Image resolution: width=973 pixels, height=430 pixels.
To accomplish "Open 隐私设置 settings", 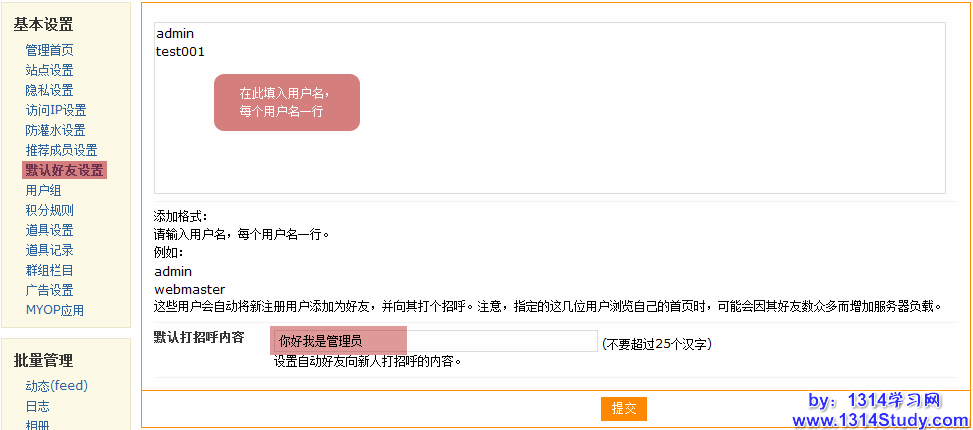I will click(x=49, y=90).
